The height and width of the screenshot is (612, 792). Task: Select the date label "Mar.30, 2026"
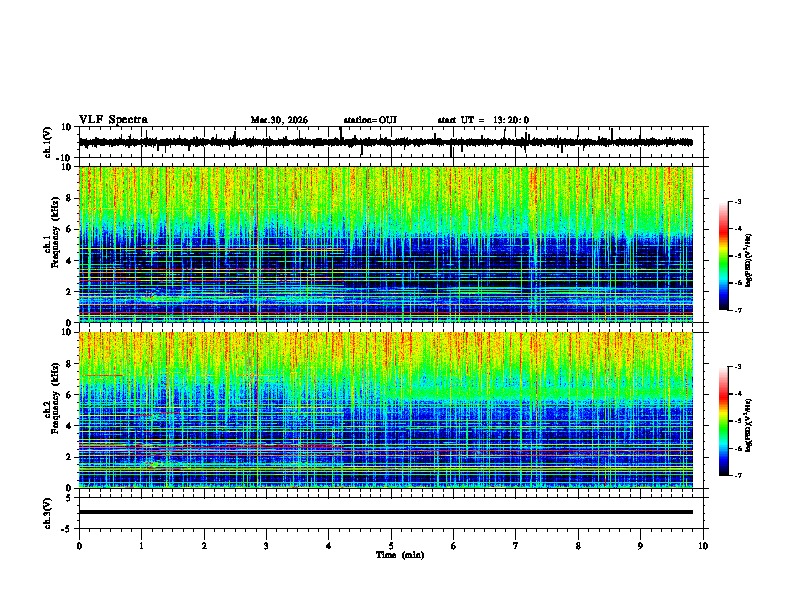tap(279, 120)
